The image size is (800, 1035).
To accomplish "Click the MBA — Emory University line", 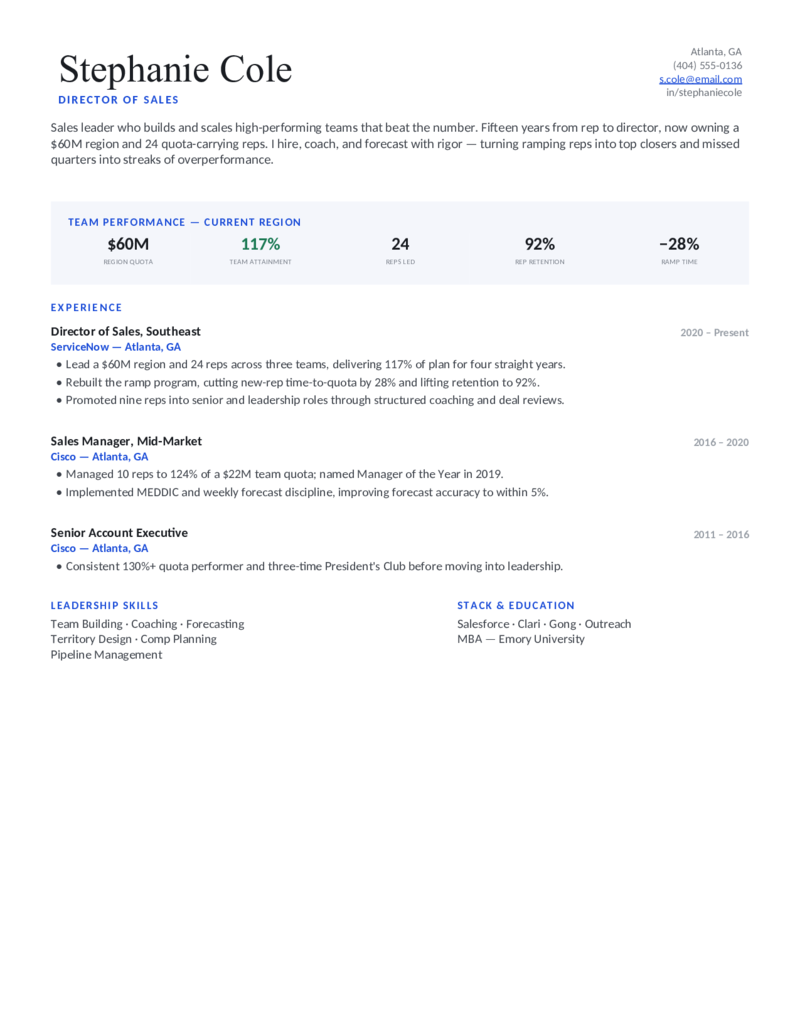I will (521, 639).
